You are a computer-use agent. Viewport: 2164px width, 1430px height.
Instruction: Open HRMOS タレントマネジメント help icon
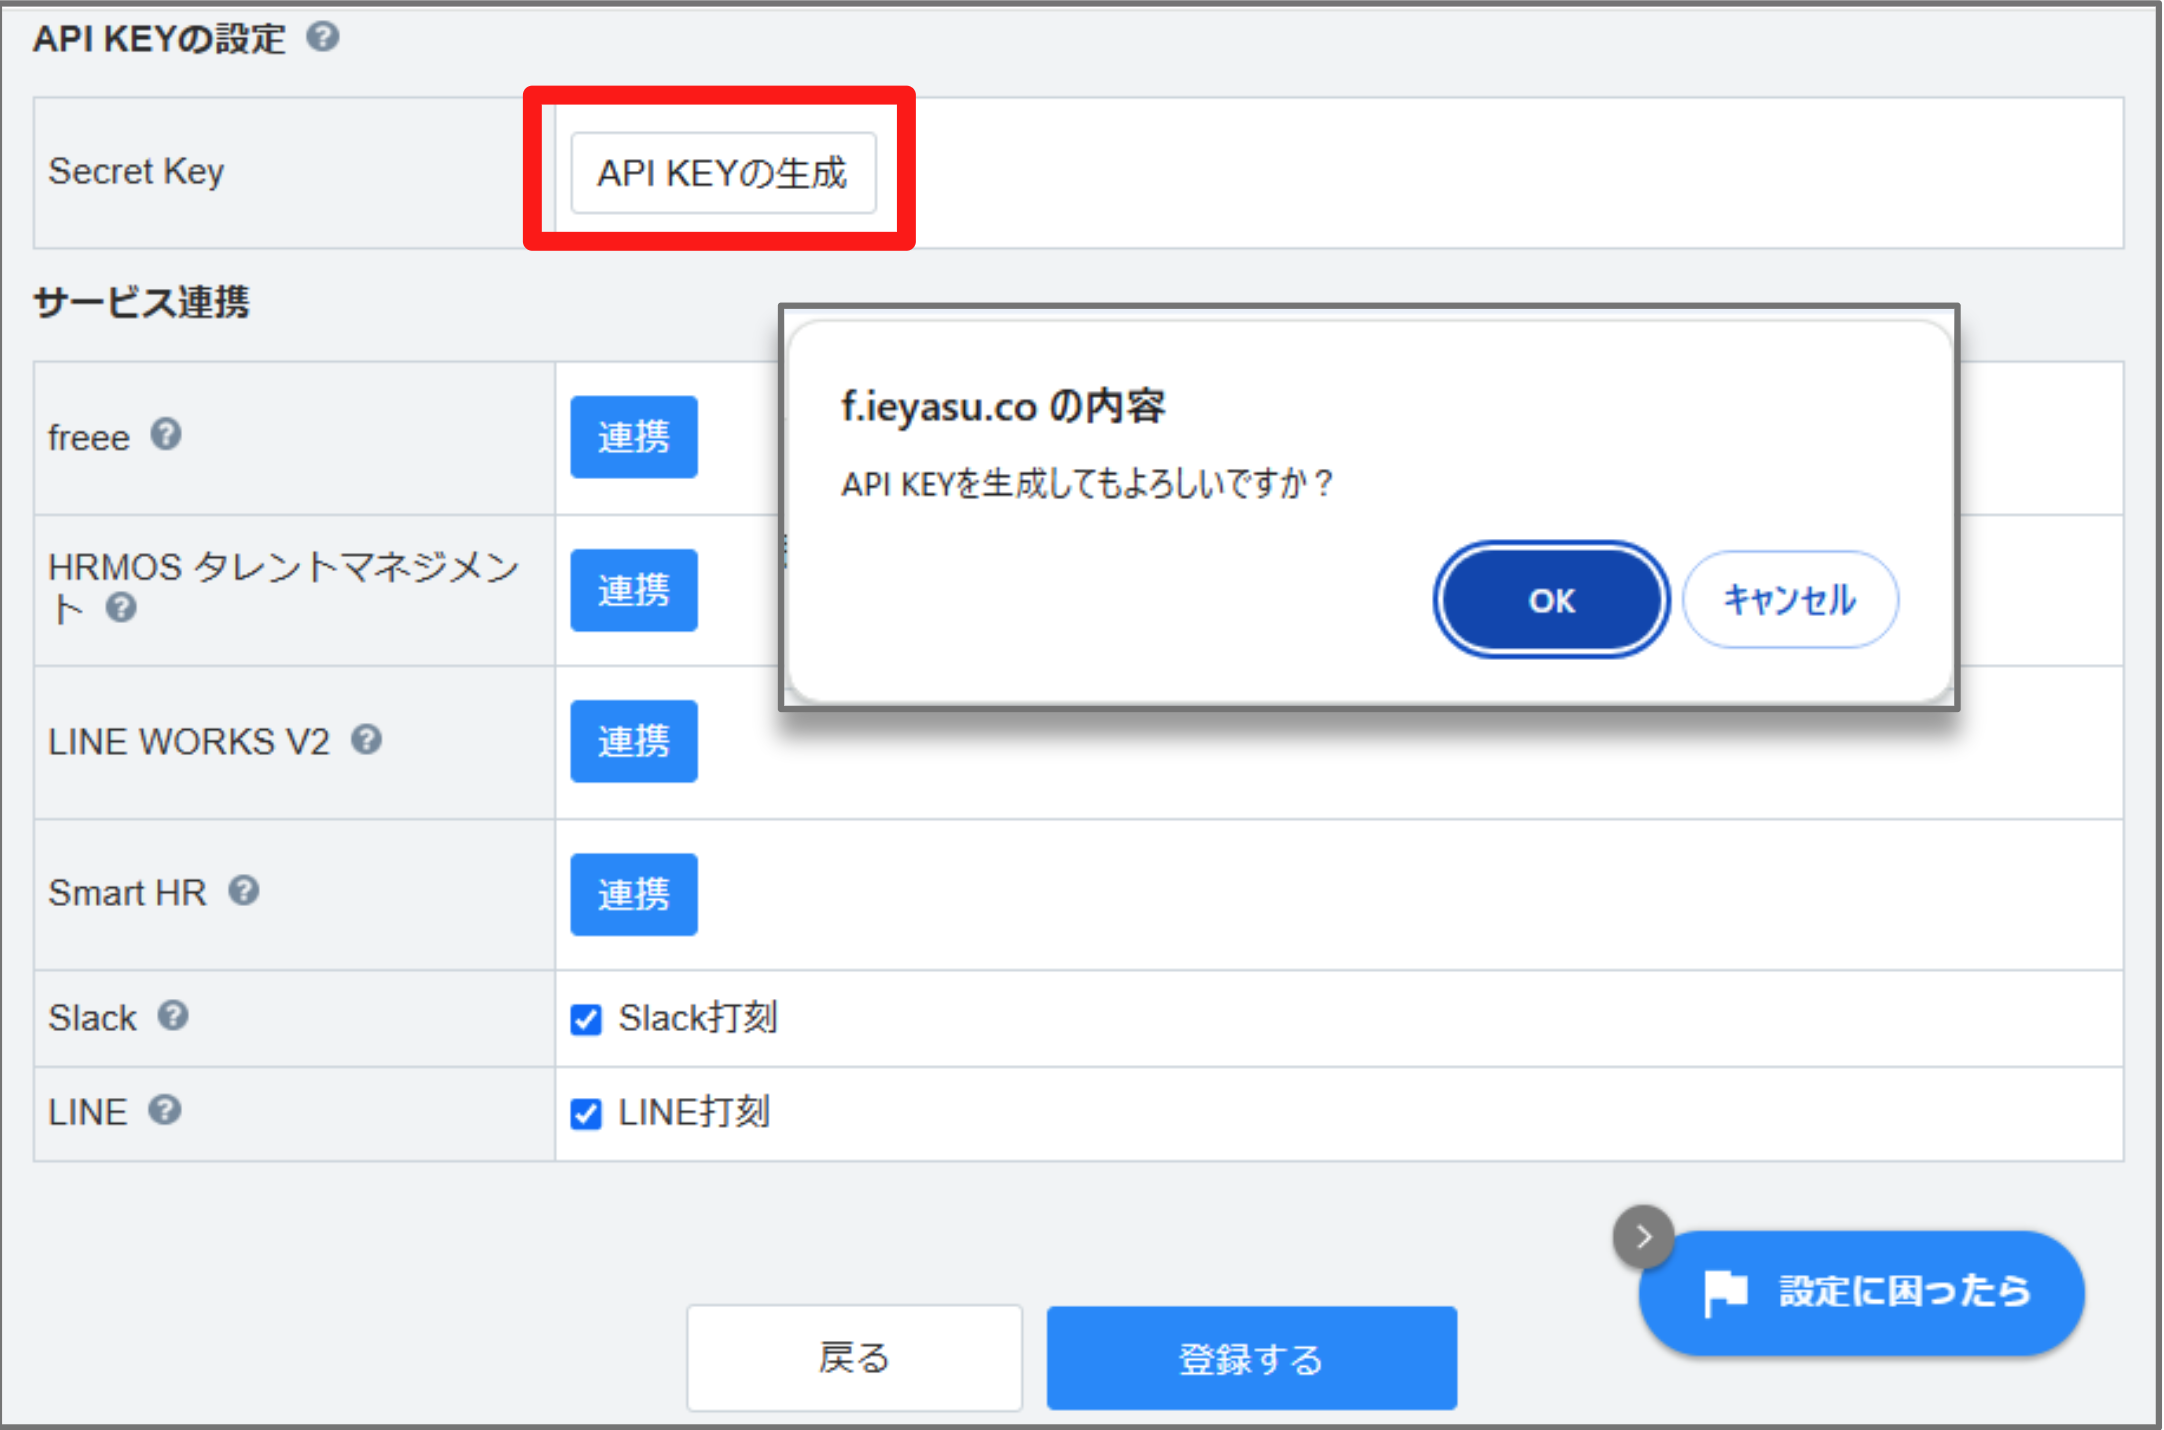tap(121, 607)
